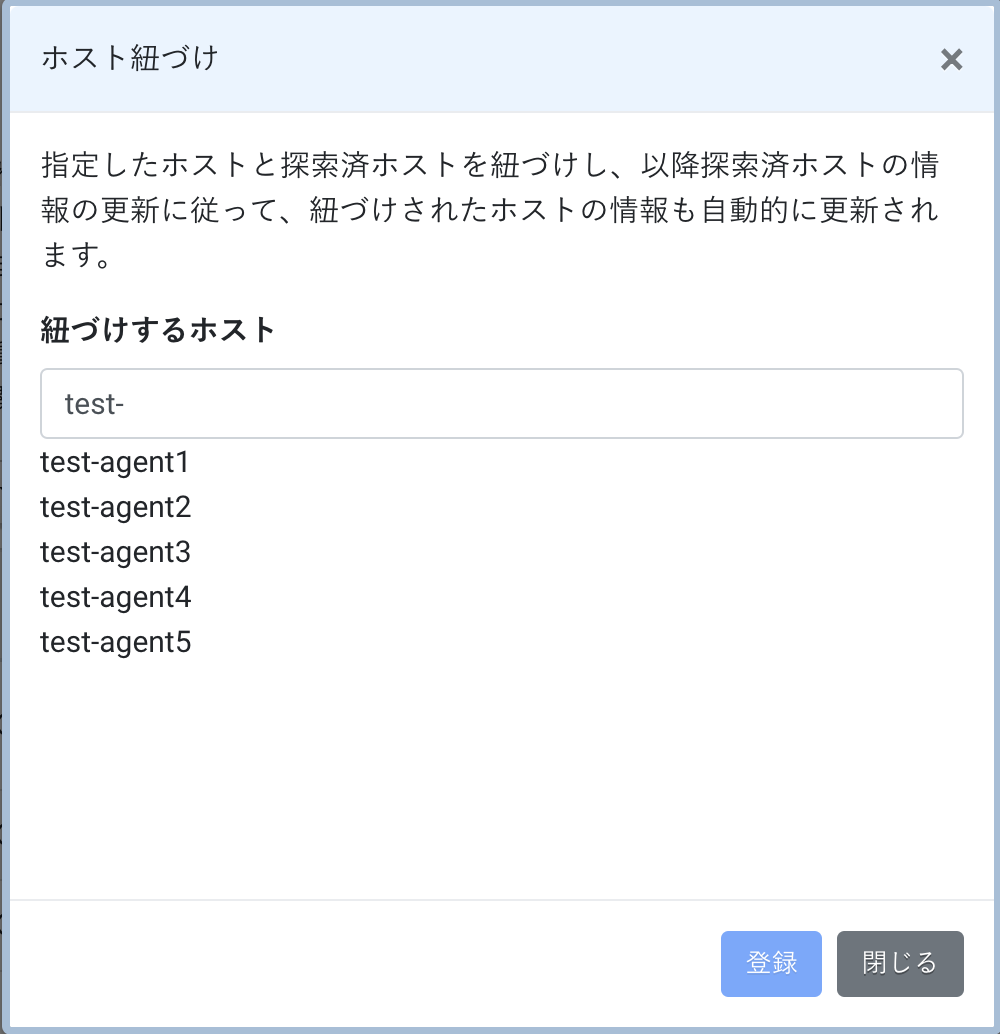Click the description line starting with 指定したホスト
Viewport: 1000px width, 1034px height.
[490, 165]
